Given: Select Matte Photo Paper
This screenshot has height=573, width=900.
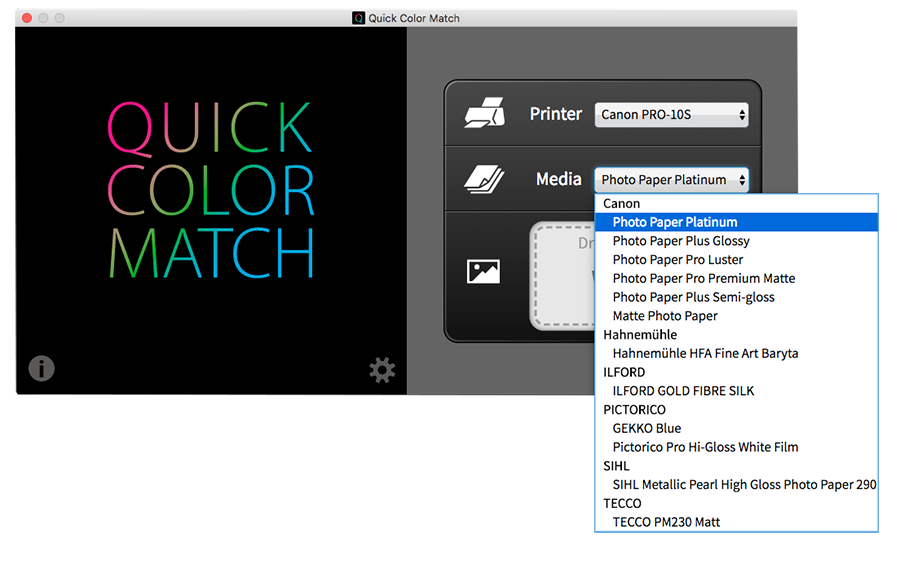Looking at the screenshot, I should pyautogui.click(x=736, y=316).
